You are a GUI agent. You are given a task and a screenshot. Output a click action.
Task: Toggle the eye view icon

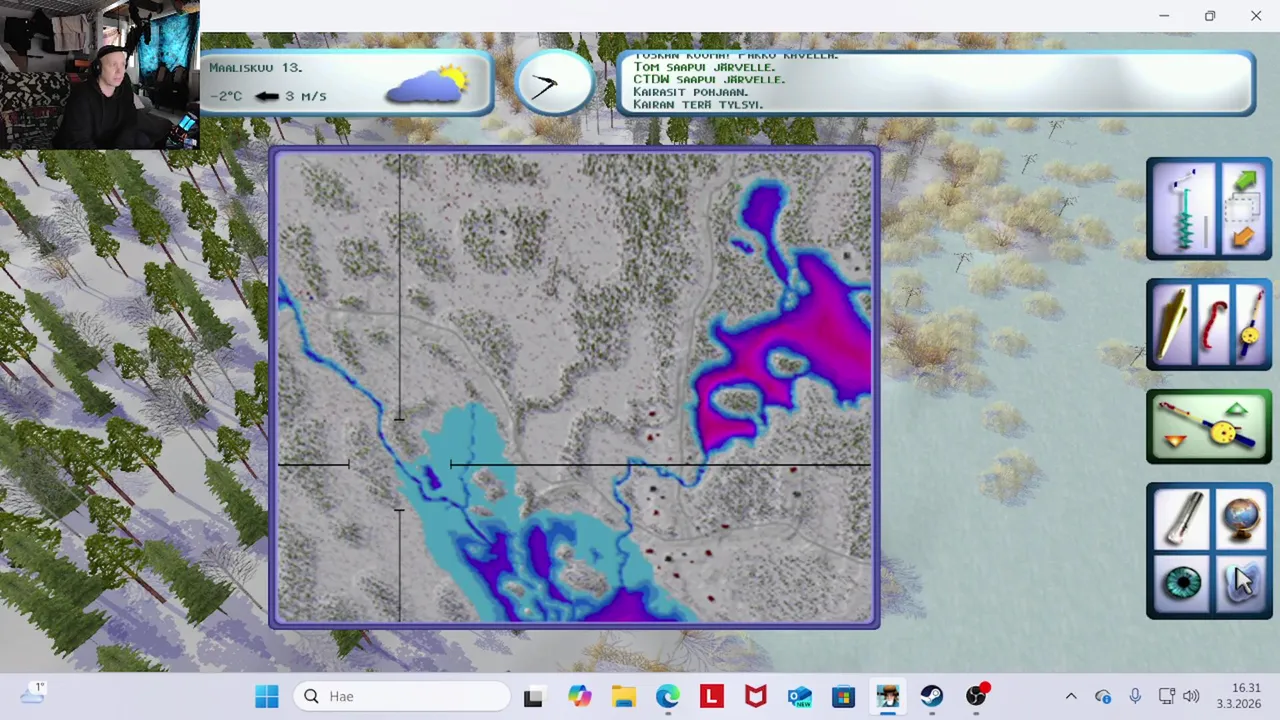point(1182,583)
